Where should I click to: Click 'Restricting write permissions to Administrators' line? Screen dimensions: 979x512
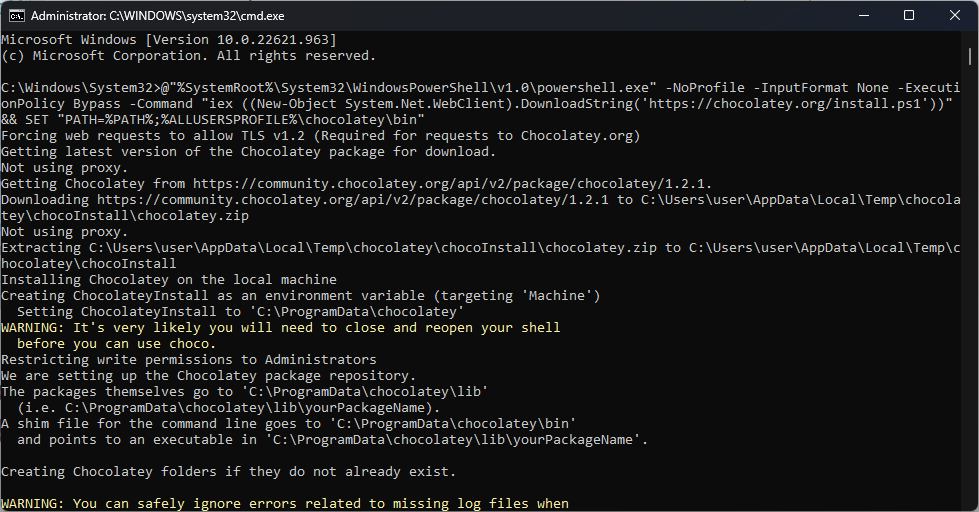[189, 360]
